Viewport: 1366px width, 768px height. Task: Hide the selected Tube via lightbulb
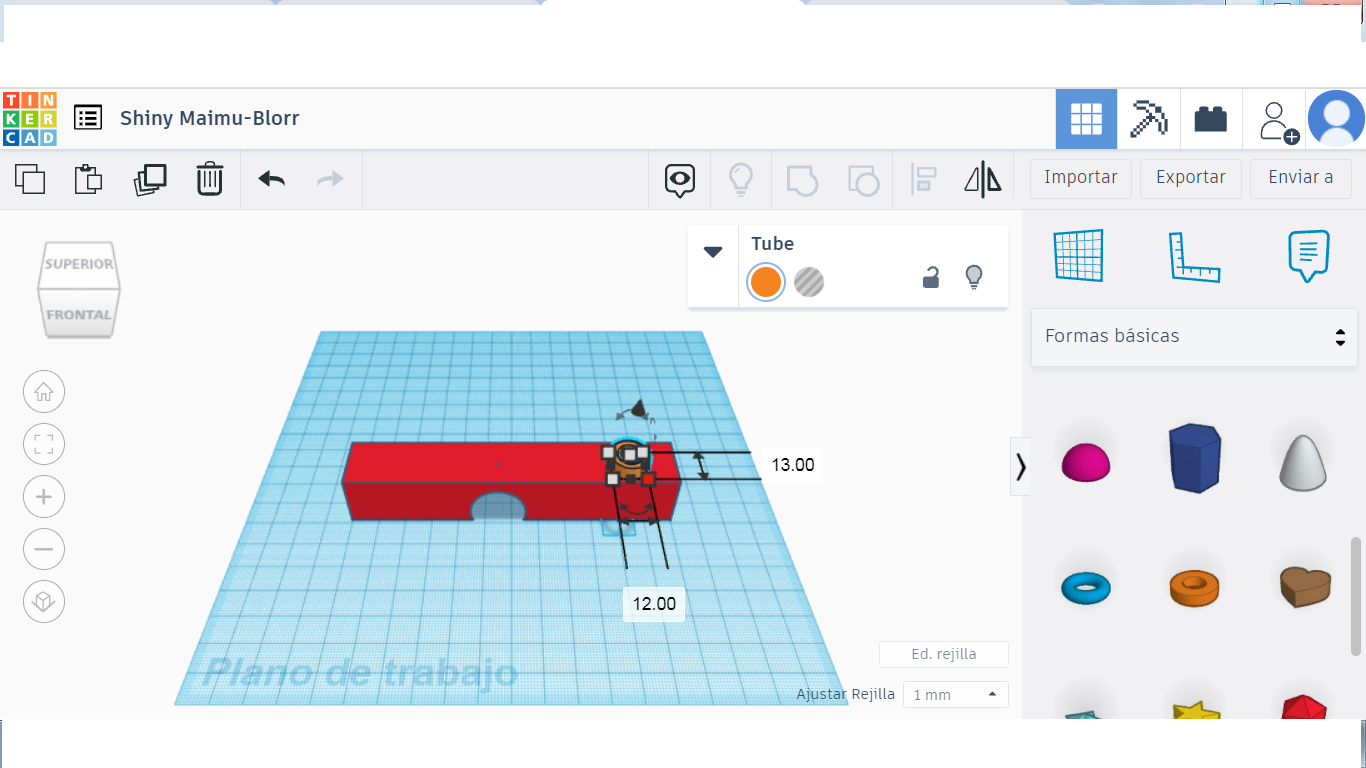tap(974, 278)
